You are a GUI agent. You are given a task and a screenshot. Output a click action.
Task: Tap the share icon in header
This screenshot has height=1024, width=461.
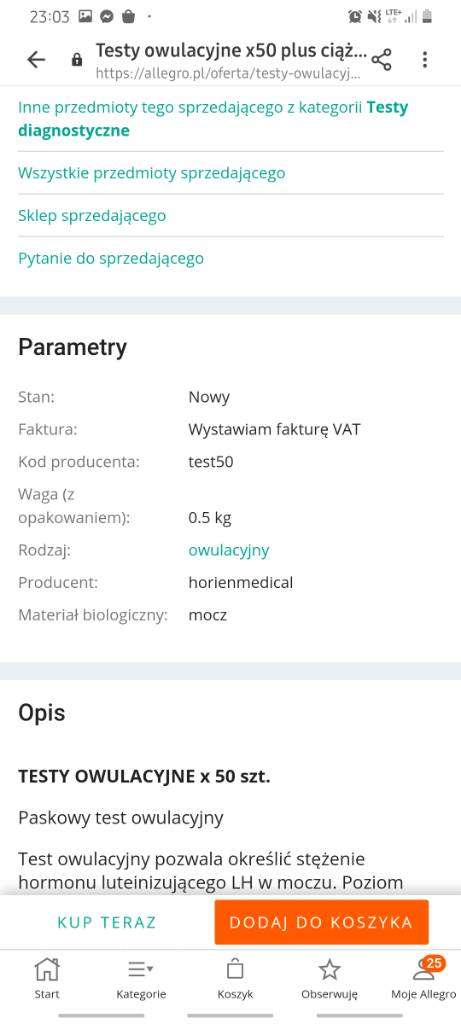(381, 60)
